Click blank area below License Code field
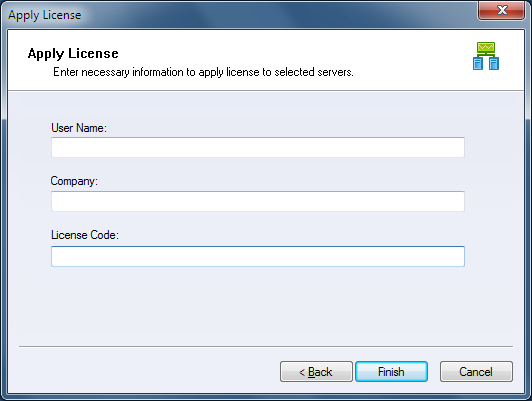 258,305
